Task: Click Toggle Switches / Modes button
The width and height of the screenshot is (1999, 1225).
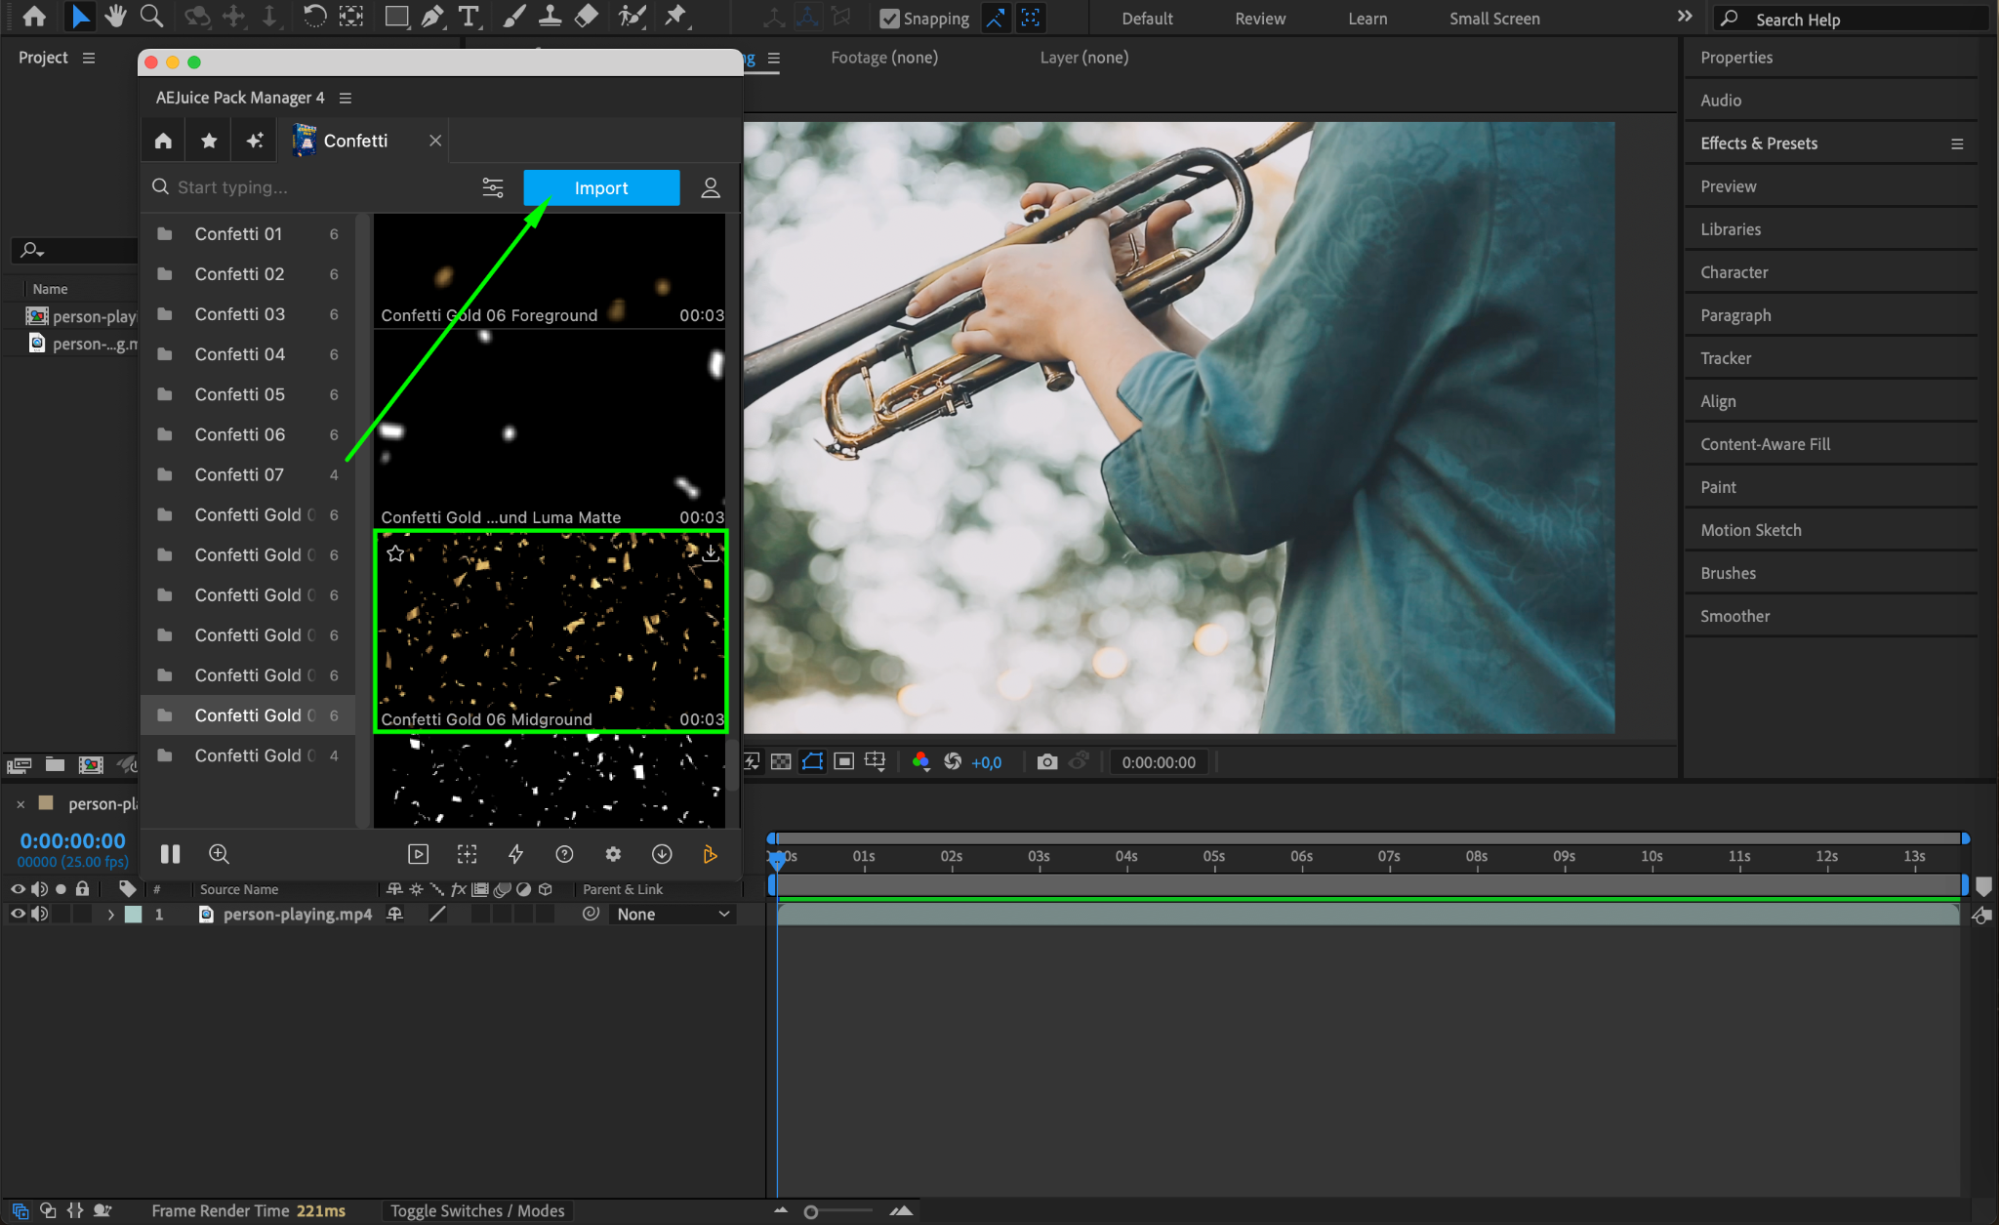Action: (x=477, y=1210)
